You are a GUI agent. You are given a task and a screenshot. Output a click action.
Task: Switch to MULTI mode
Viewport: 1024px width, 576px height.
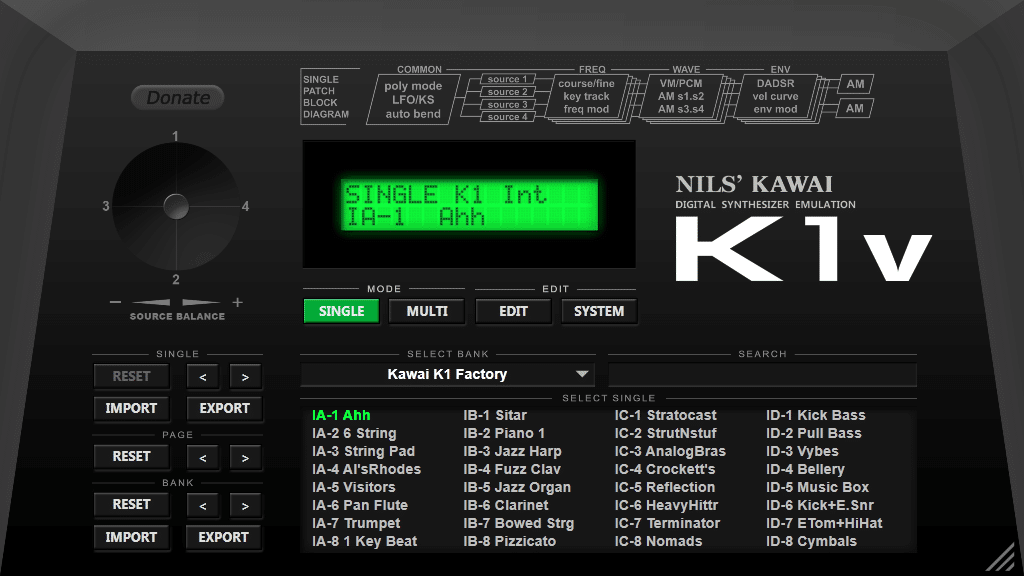pos(427,312)
